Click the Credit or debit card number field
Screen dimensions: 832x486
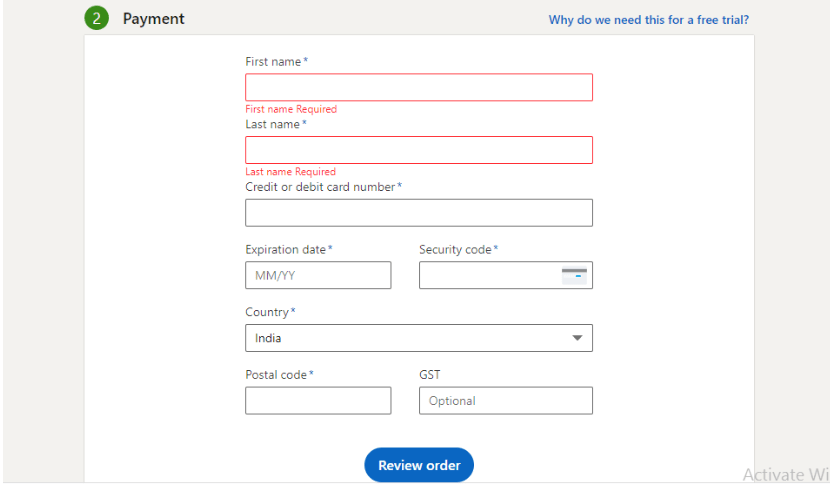419,213
